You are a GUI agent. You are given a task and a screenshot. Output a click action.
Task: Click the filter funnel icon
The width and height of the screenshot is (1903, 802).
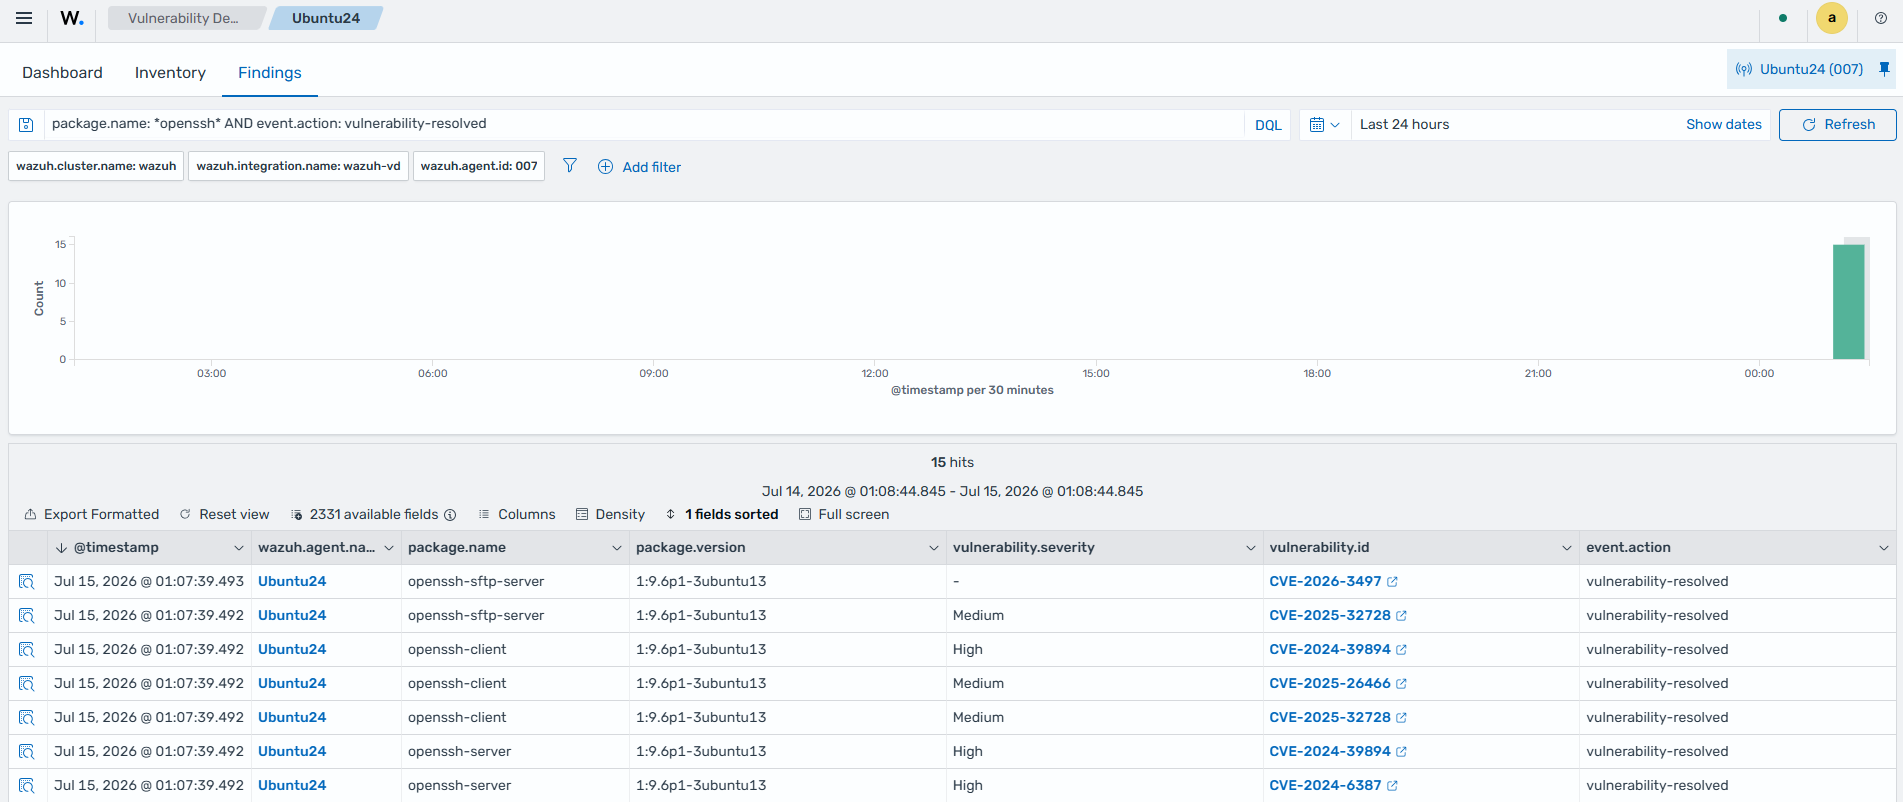(x=570, y=166)
